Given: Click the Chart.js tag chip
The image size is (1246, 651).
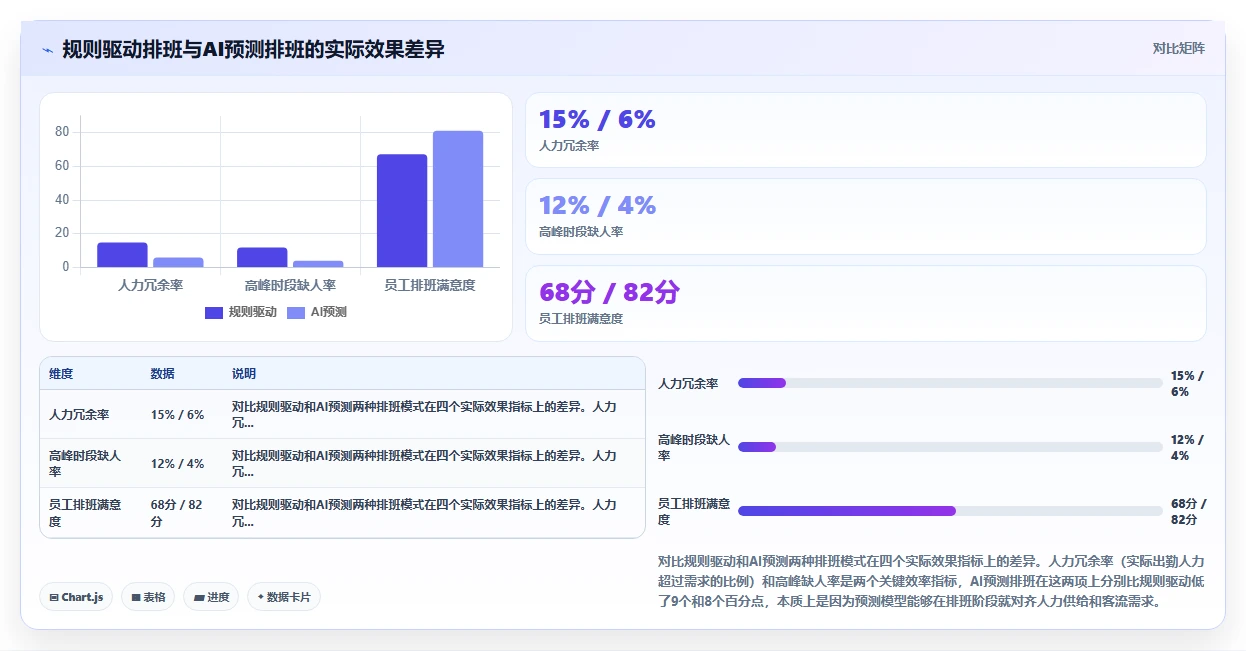Looking at the screenshot, I should (77, 597).
